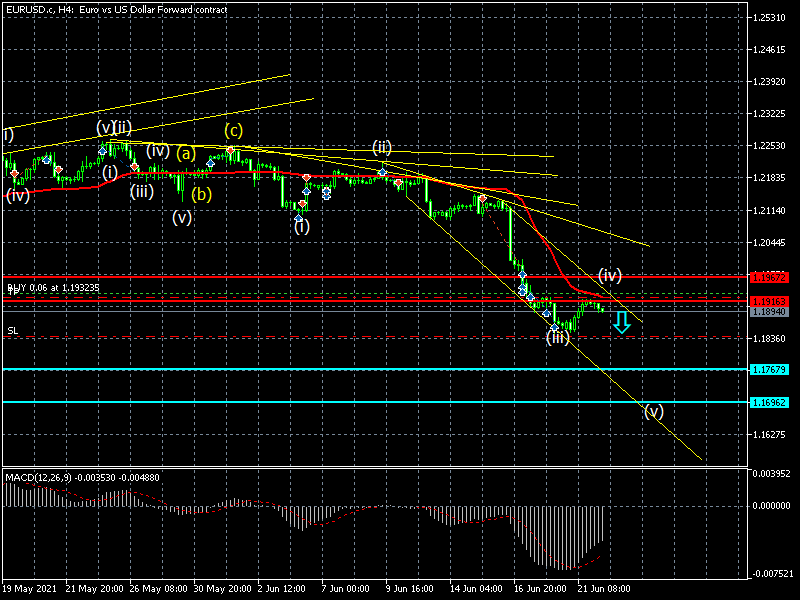
Task: Click the red sell arrow near 14 Jun
Action: point(483,201)
